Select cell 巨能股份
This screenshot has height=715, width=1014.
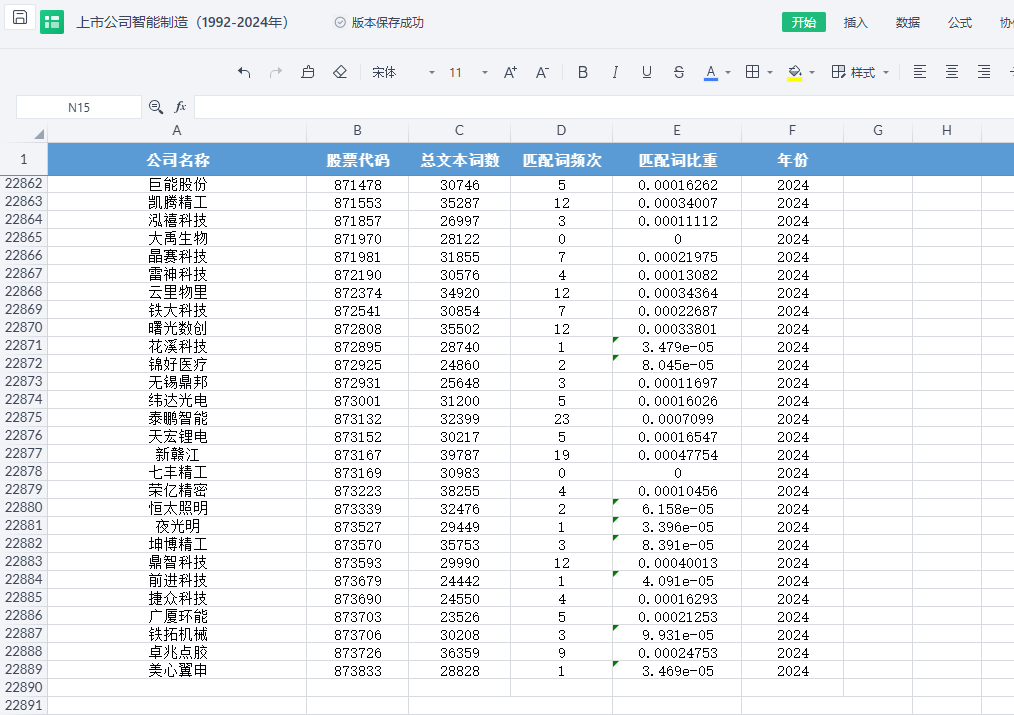[177, 185]
